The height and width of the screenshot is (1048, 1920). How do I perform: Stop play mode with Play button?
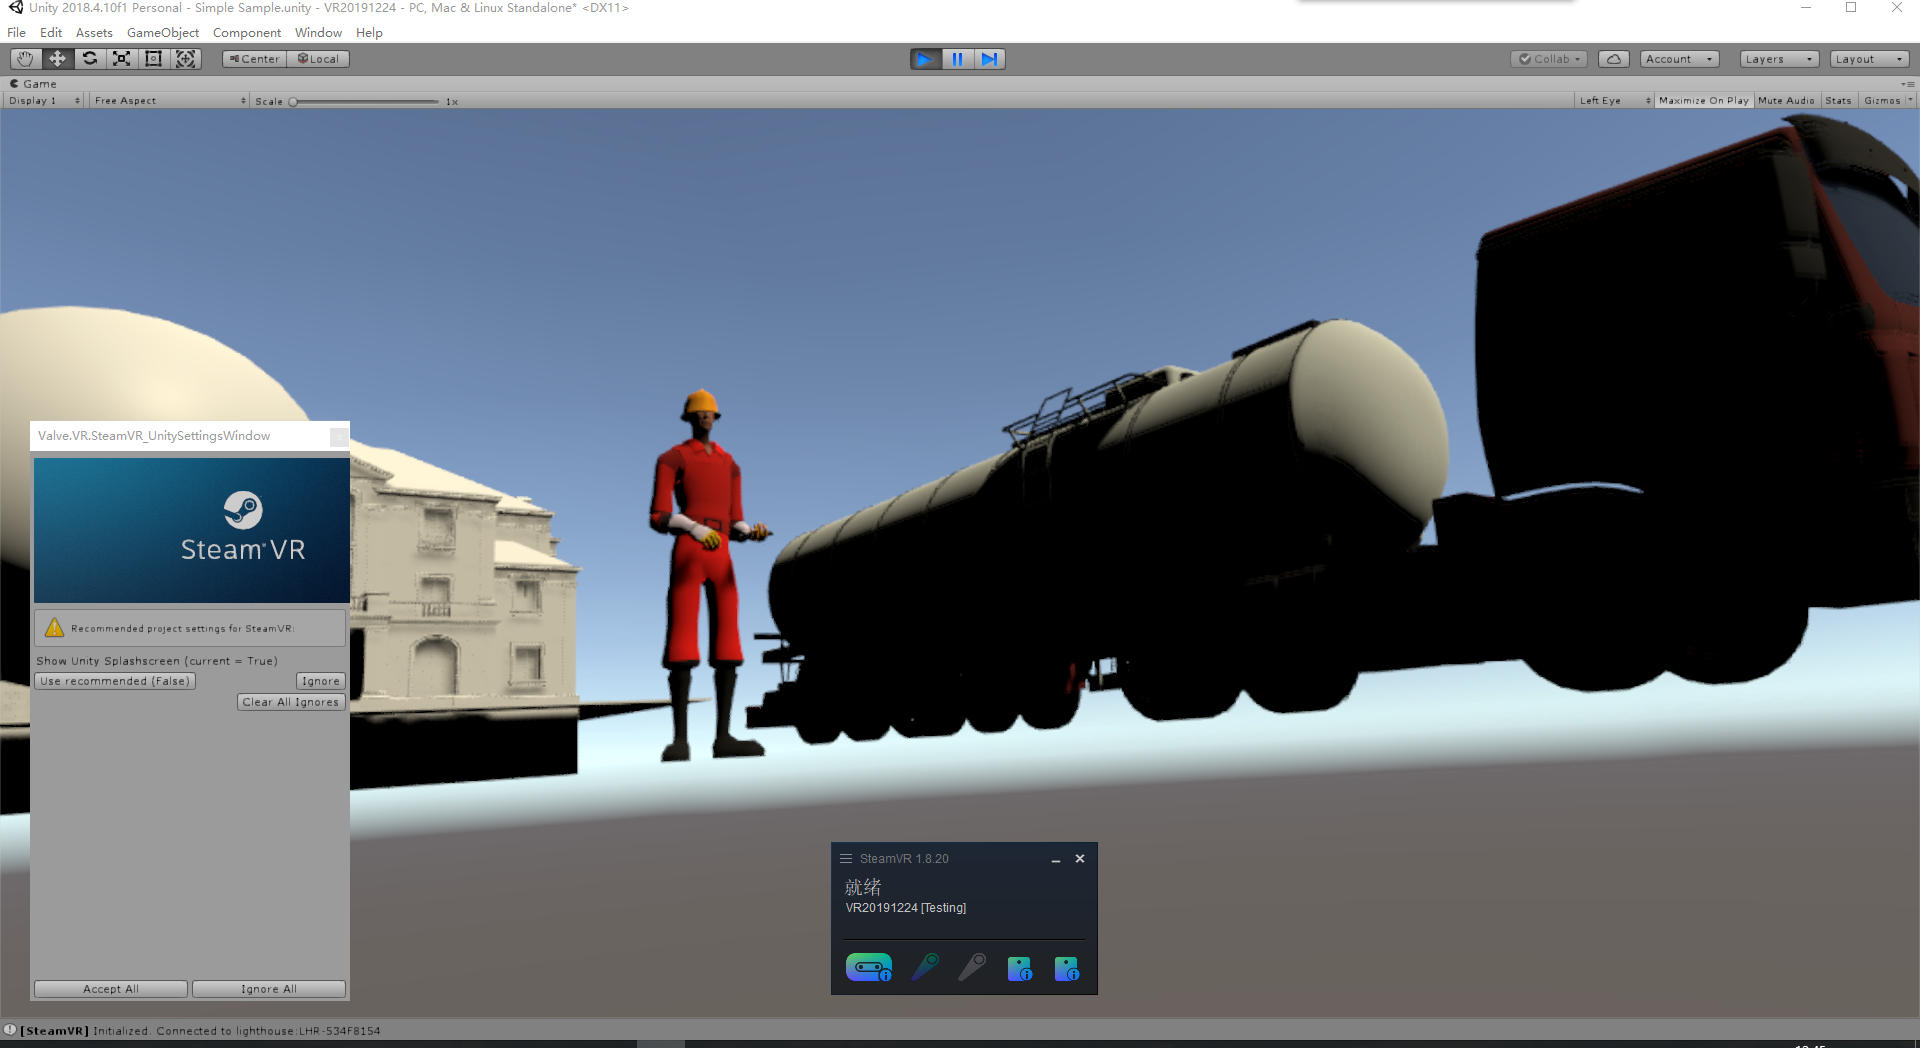[x=925, y=59]
